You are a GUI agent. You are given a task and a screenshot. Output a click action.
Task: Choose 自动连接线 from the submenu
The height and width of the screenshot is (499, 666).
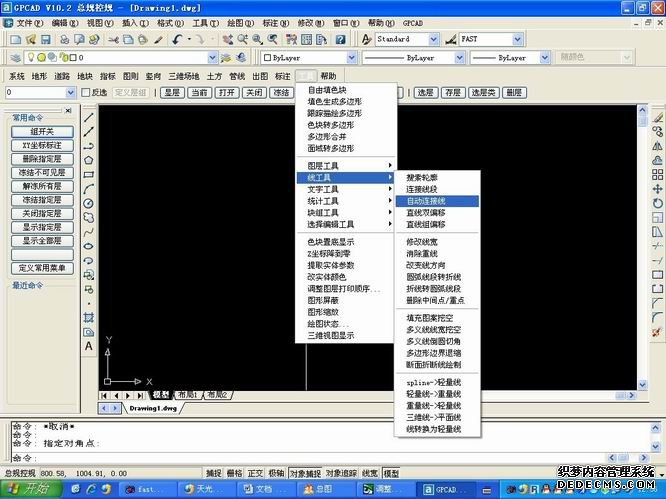pos(437,201)
